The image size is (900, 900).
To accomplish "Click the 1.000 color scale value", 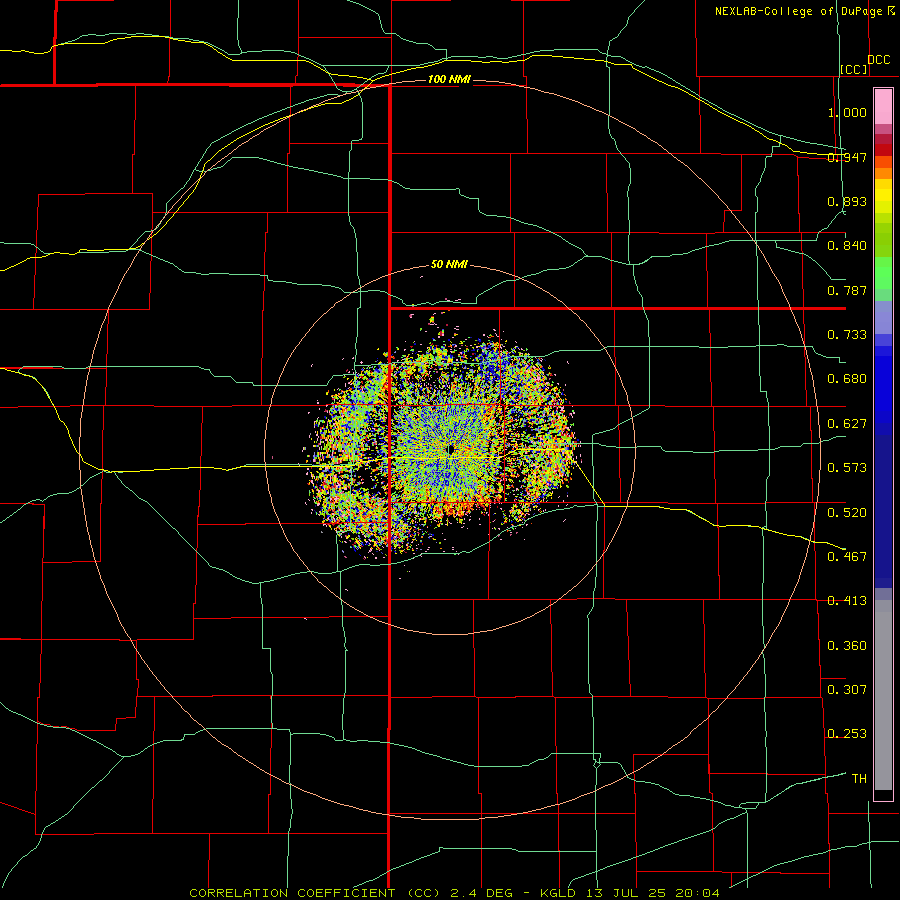I will [847, 112].
